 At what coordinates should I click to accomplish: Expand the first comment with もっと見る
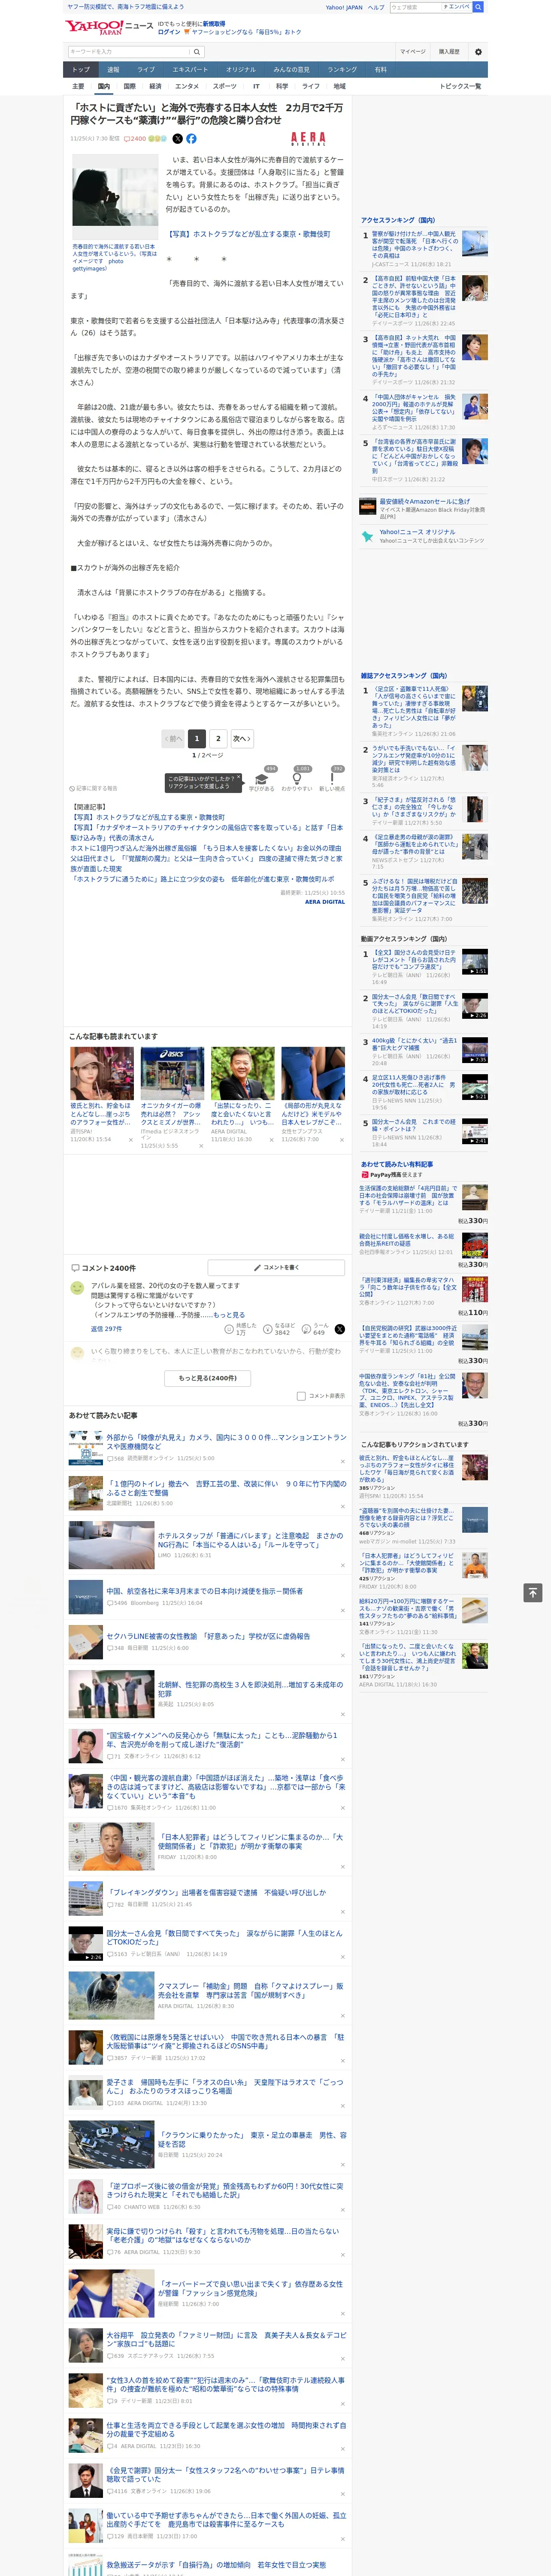pos(229,1315)
